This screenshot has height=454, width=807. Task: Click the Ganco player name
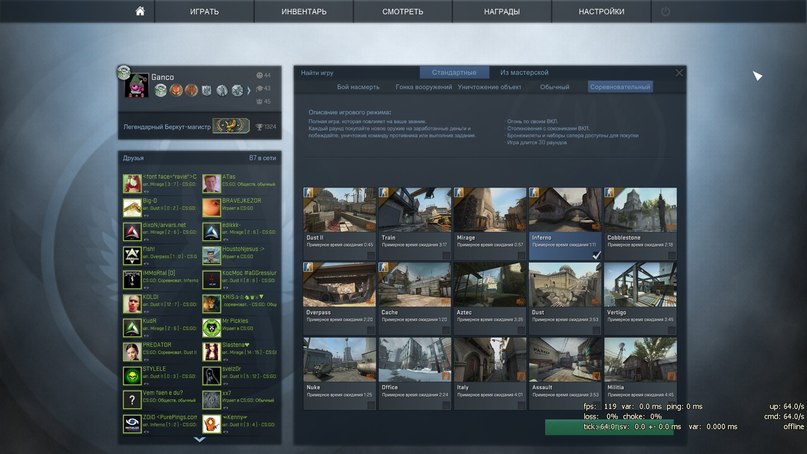[163, 77]
